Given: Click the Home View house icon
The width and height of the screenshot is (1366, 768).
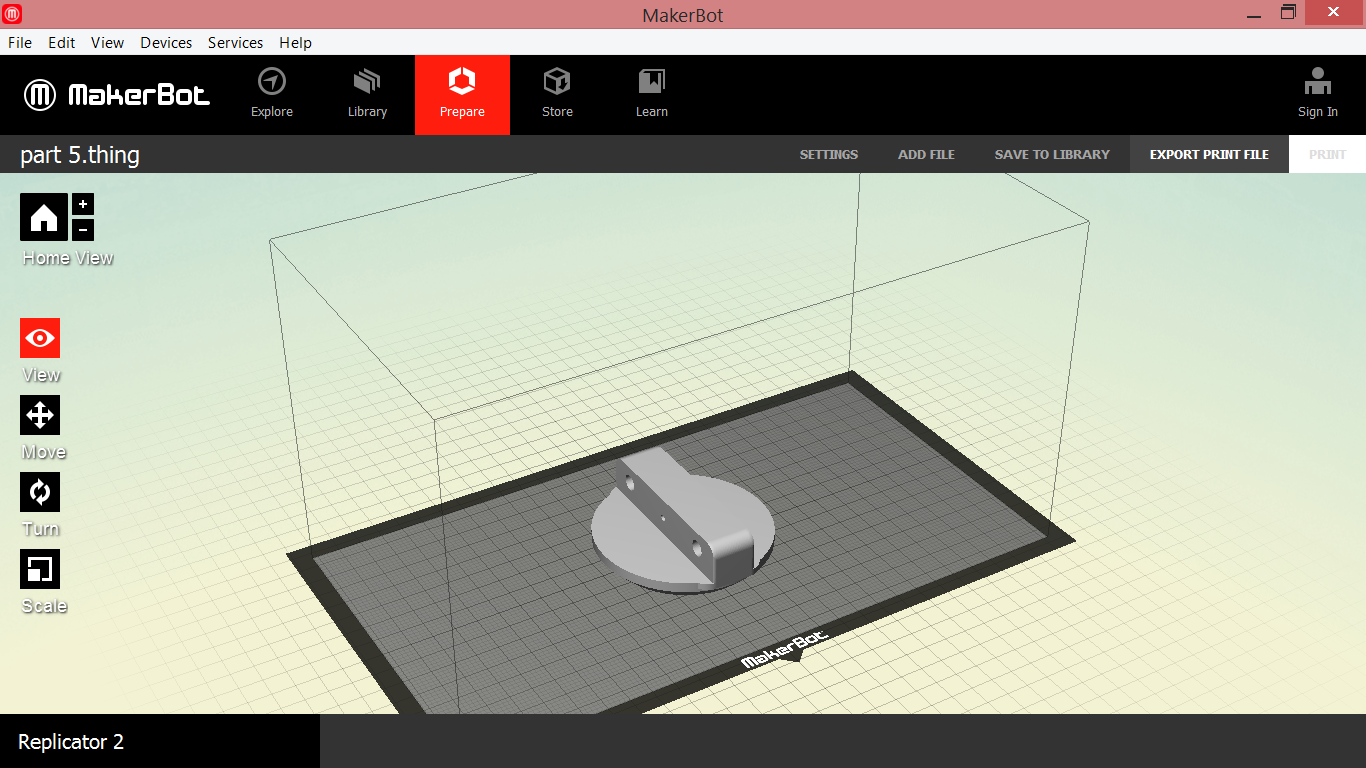Looking at the screenshot, I should [44, 217].
